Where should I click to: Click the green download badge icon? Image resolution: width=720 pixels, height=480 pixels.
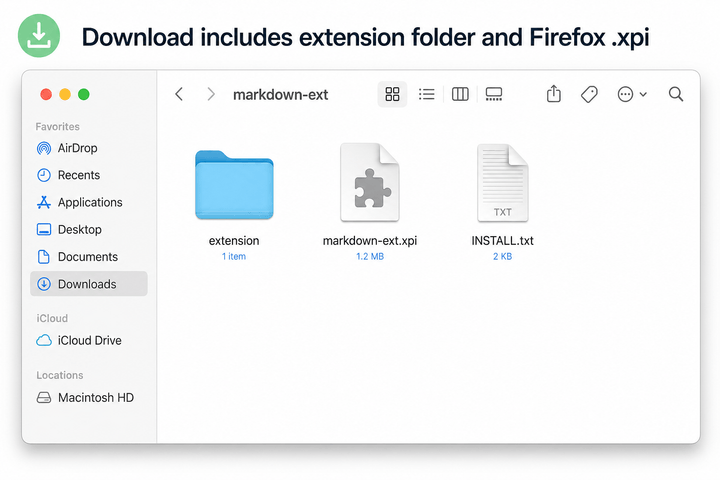(39, 35)
